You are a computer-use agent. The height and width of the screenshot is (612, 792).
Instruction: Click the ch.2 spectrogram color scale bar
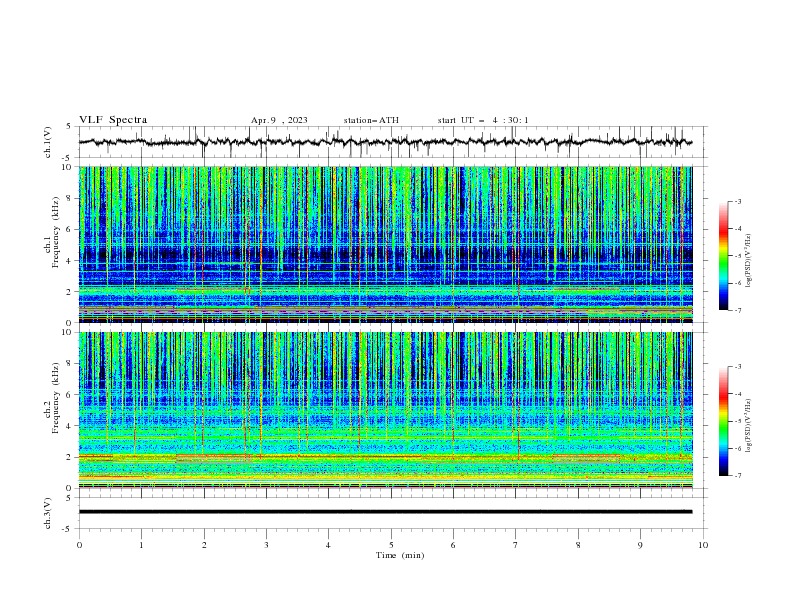click(723, 421)
